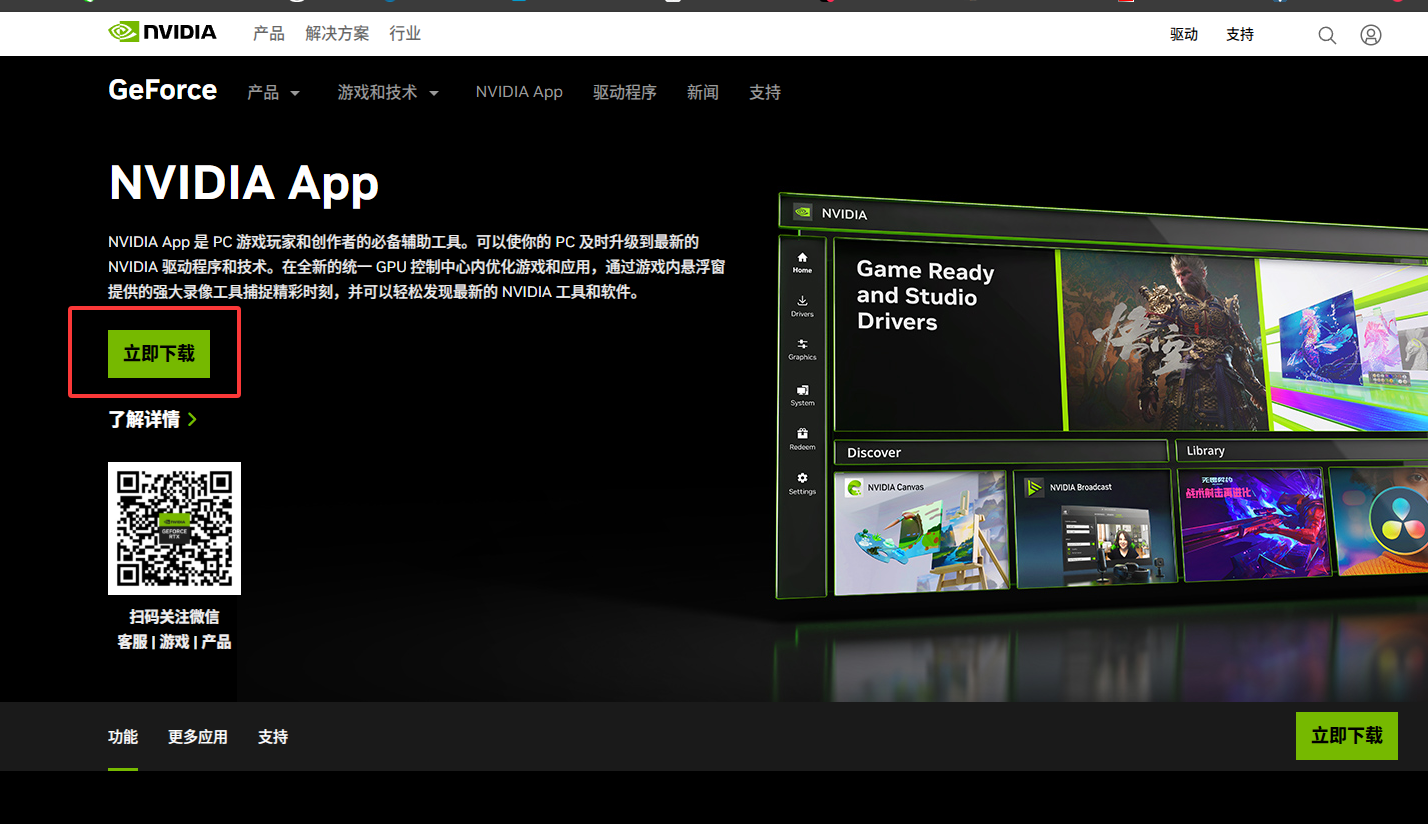Image resolution: width=1428 pixels, height=824 pixels.
Task: Switch to the 更多应用 tab
Action: tap(198, 737)
